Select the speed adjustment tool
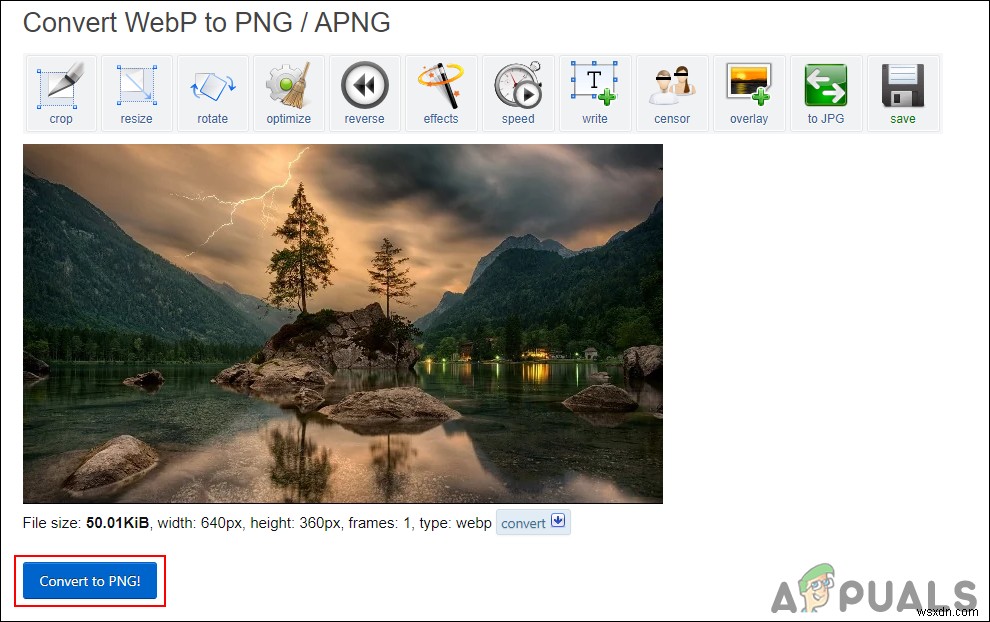The height and width of the screenshot is (622, 990). pos(518,92)
